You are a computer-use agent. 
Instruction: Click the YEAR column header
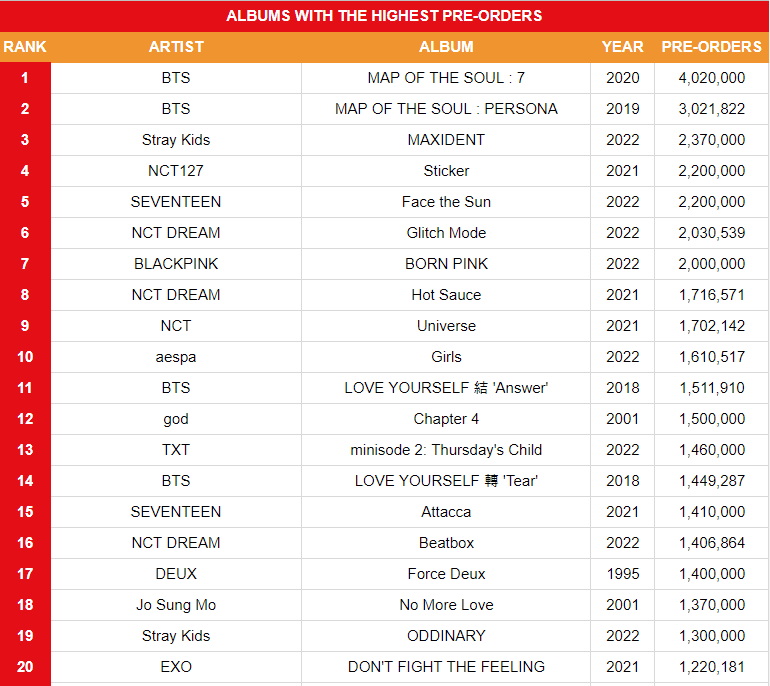pyautogui.click(x=622, y=47)
